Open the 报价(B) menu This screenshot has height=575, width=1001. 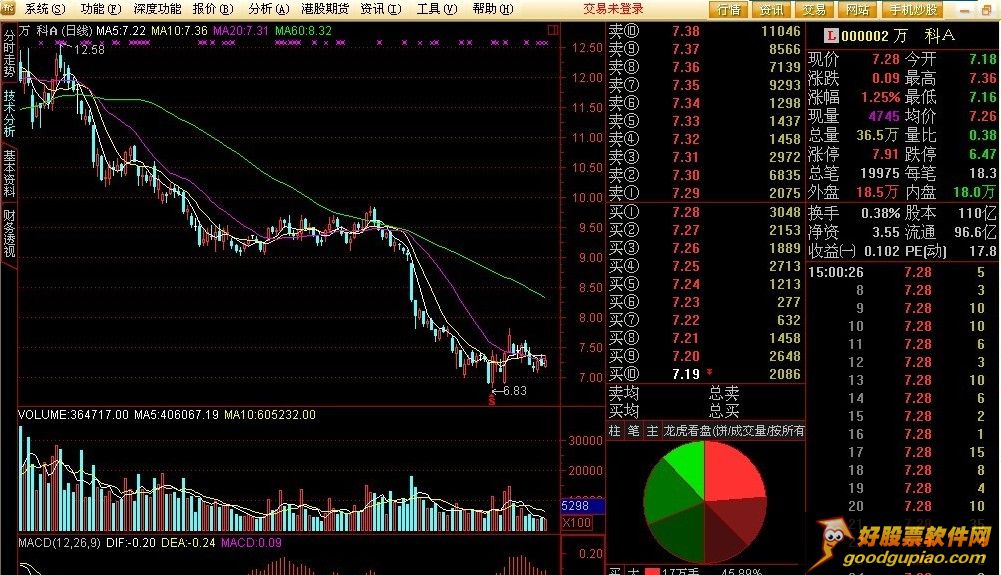point(213,9)
